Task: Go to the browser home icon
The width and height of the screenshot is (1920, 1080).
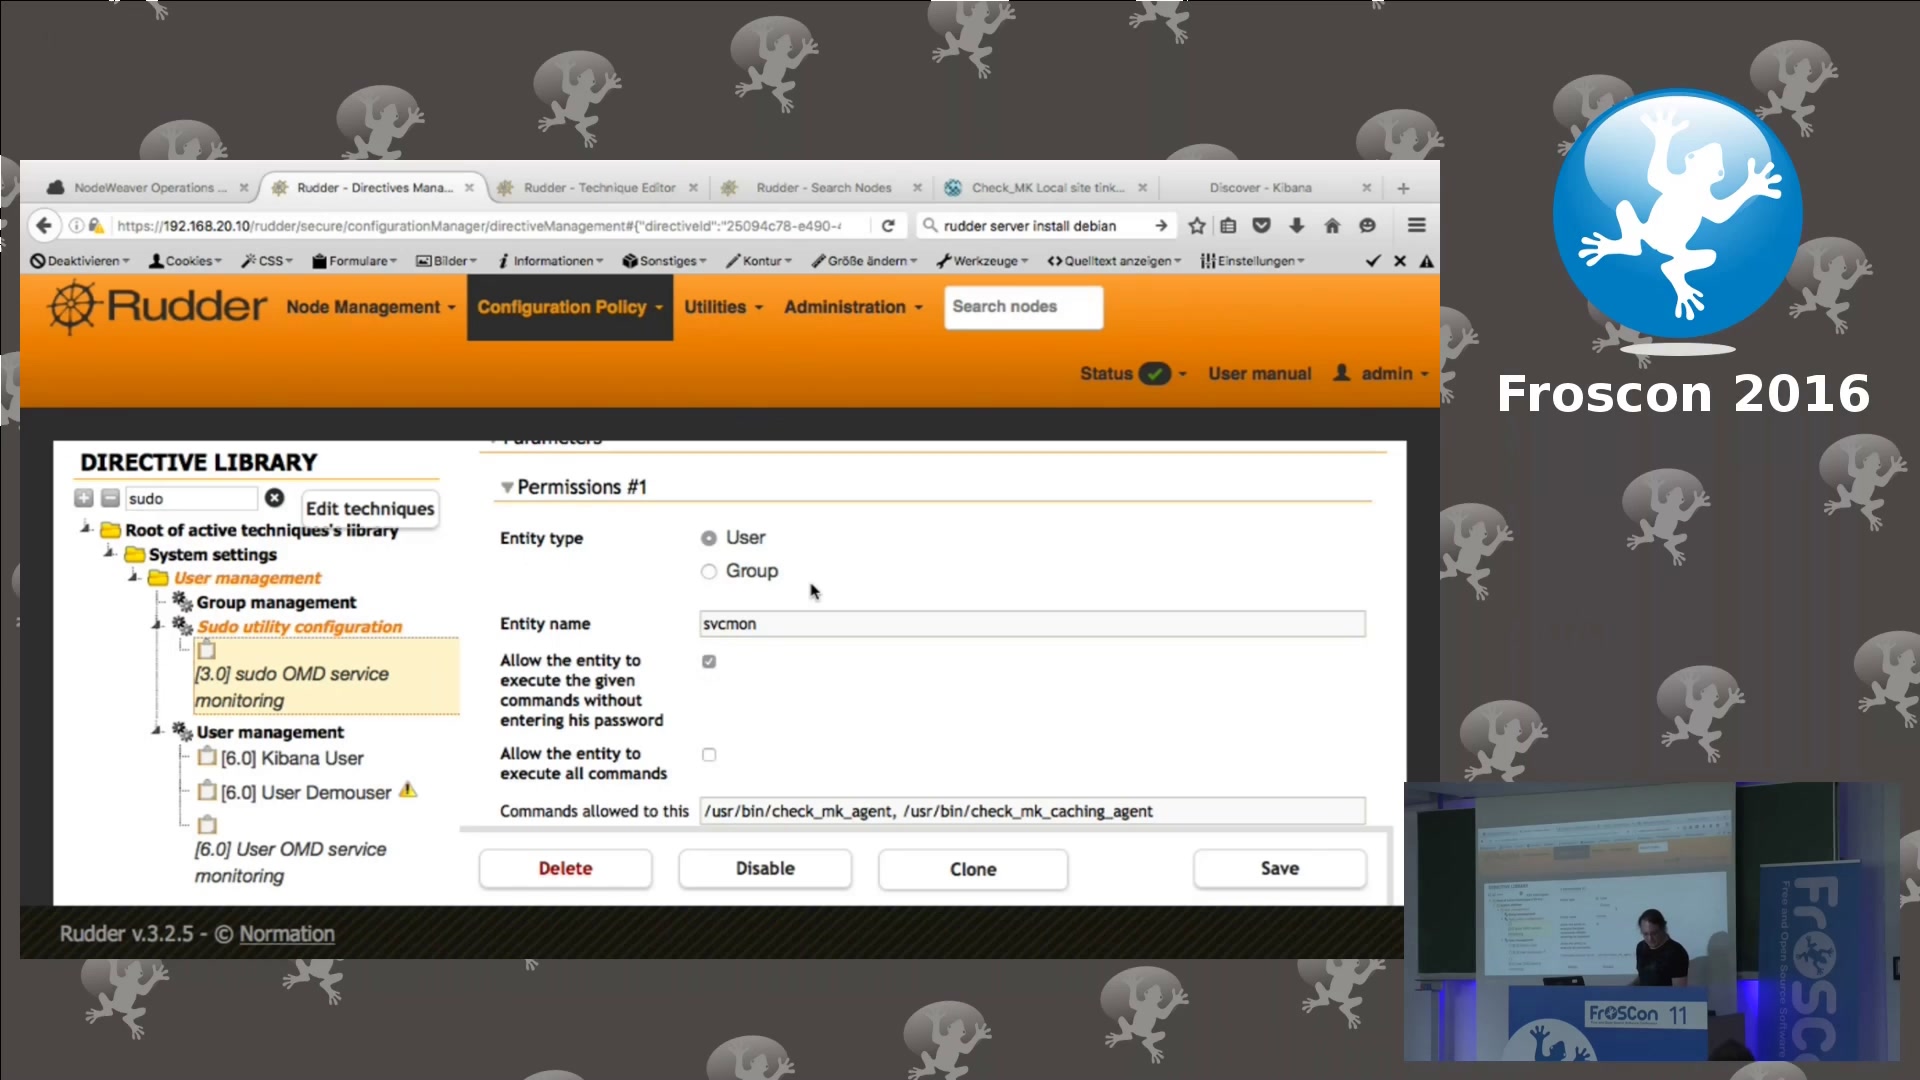Action: pyautogui.click(x=1332, y=226)
